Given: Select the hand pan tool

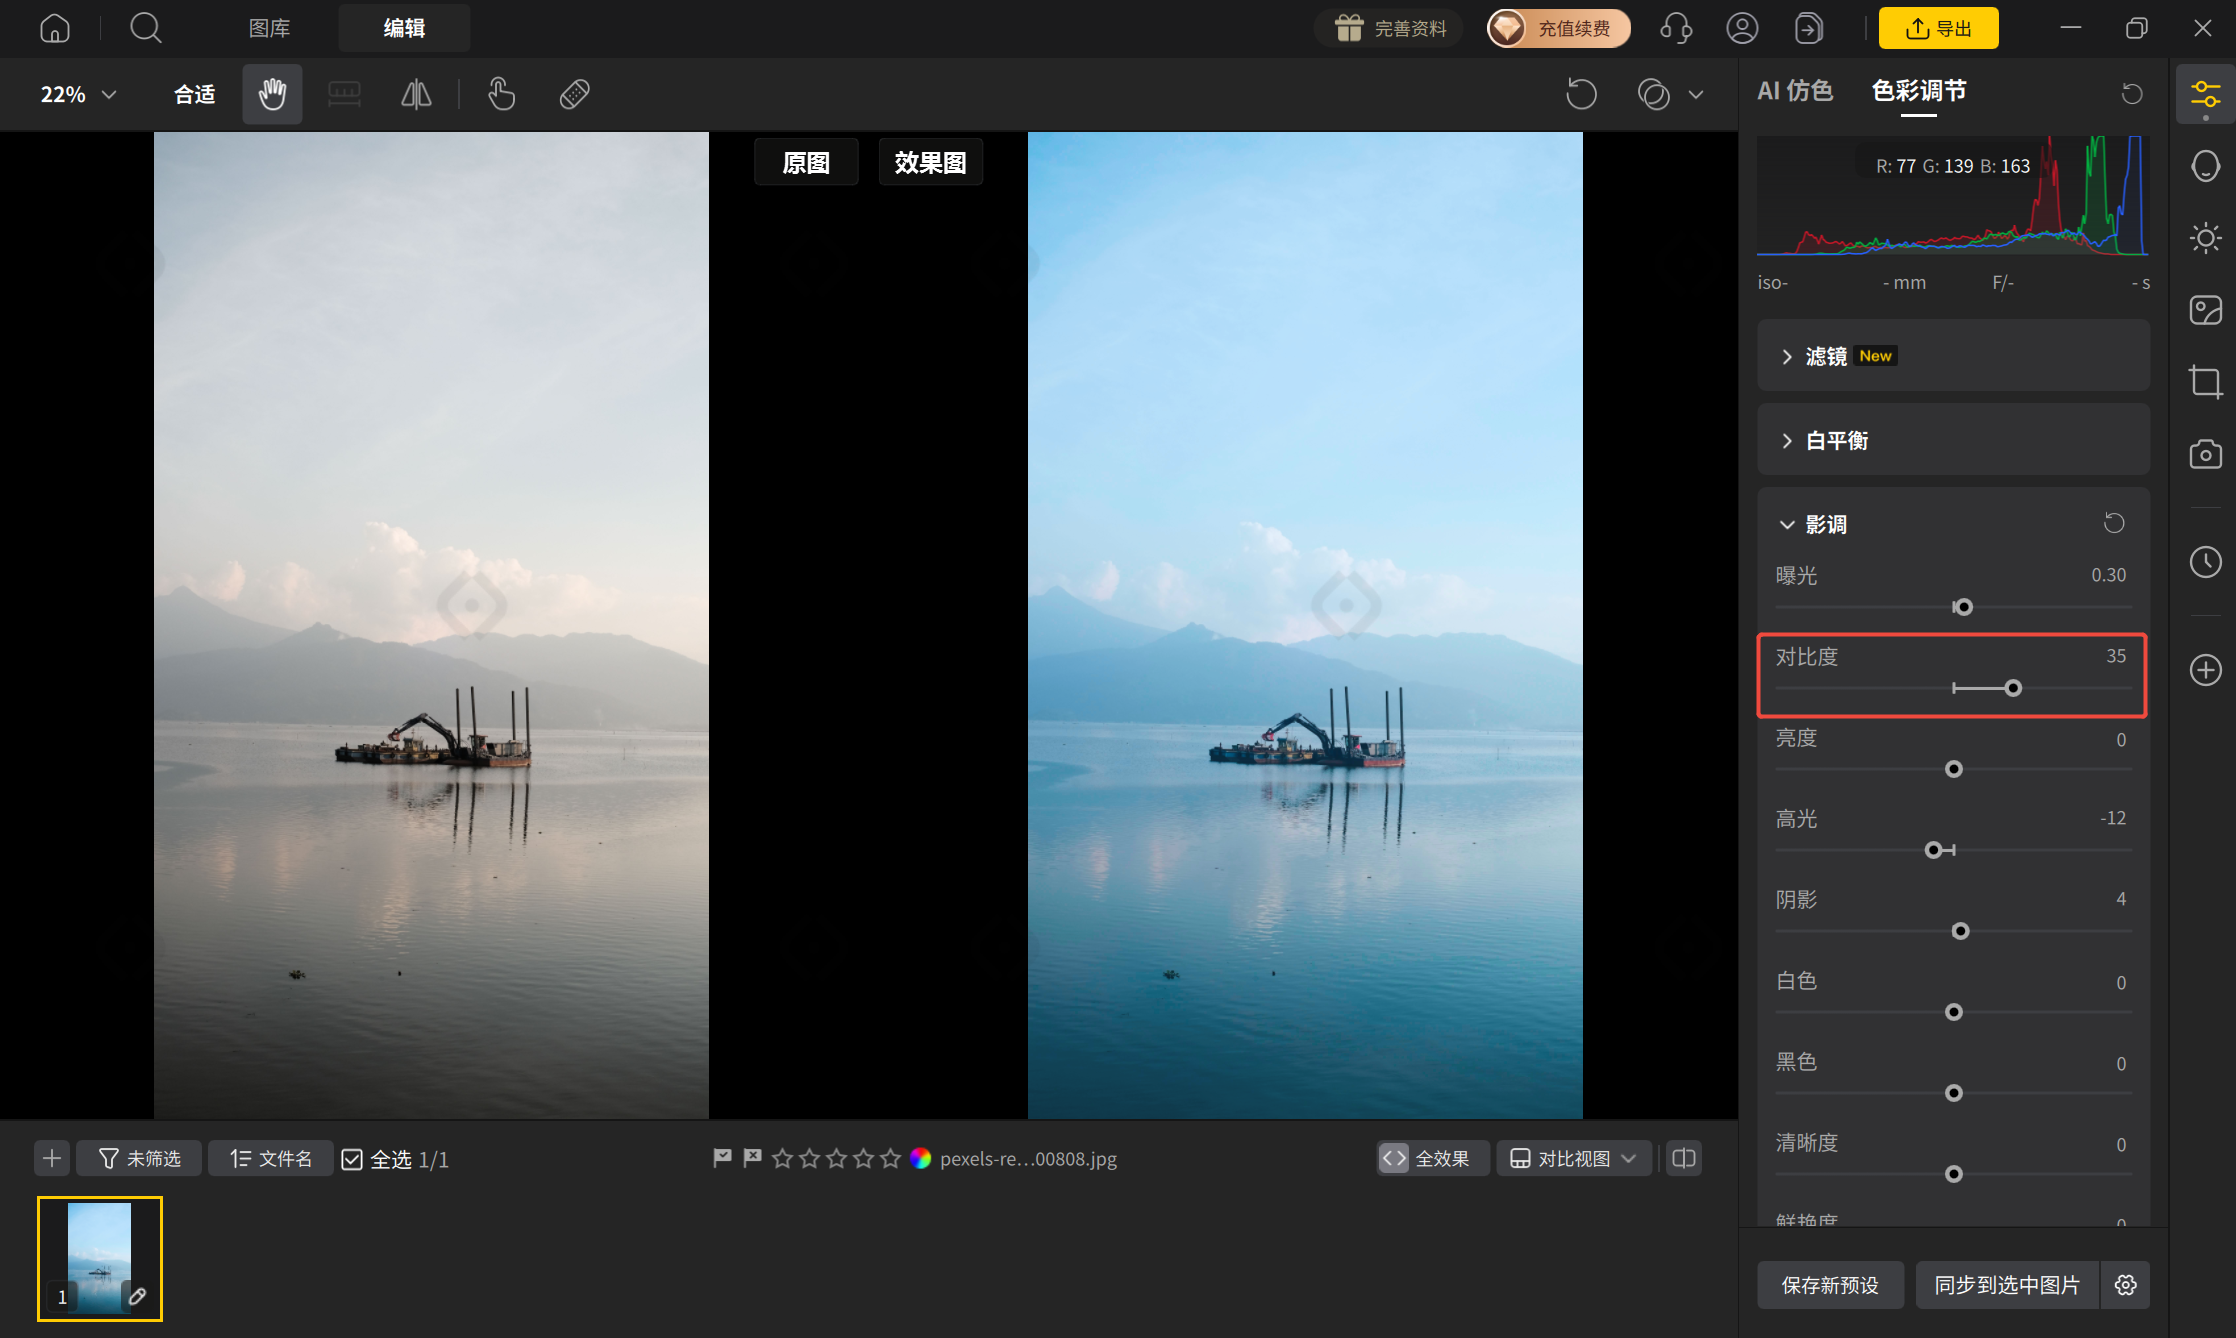Looking at the screenshot, I should [x=272, y=94].
